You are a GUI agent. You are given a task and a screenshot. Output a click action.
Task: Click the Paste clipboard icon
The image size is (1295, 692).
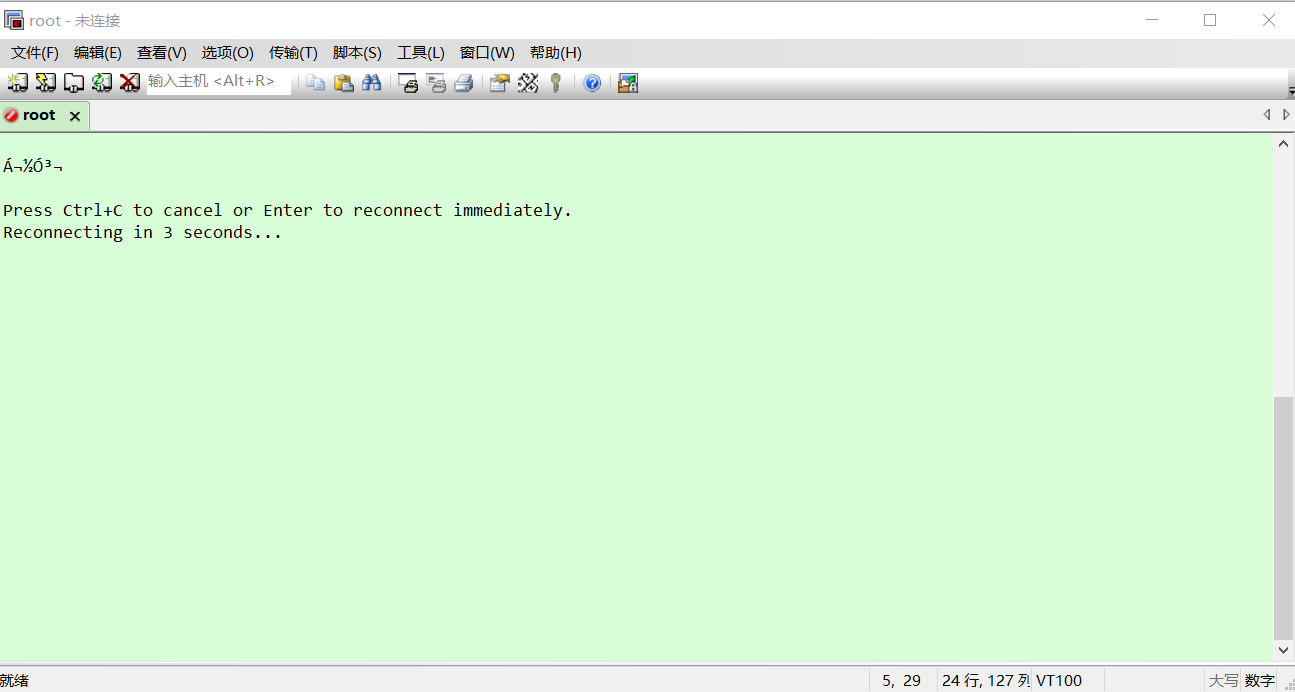(344, 83)
